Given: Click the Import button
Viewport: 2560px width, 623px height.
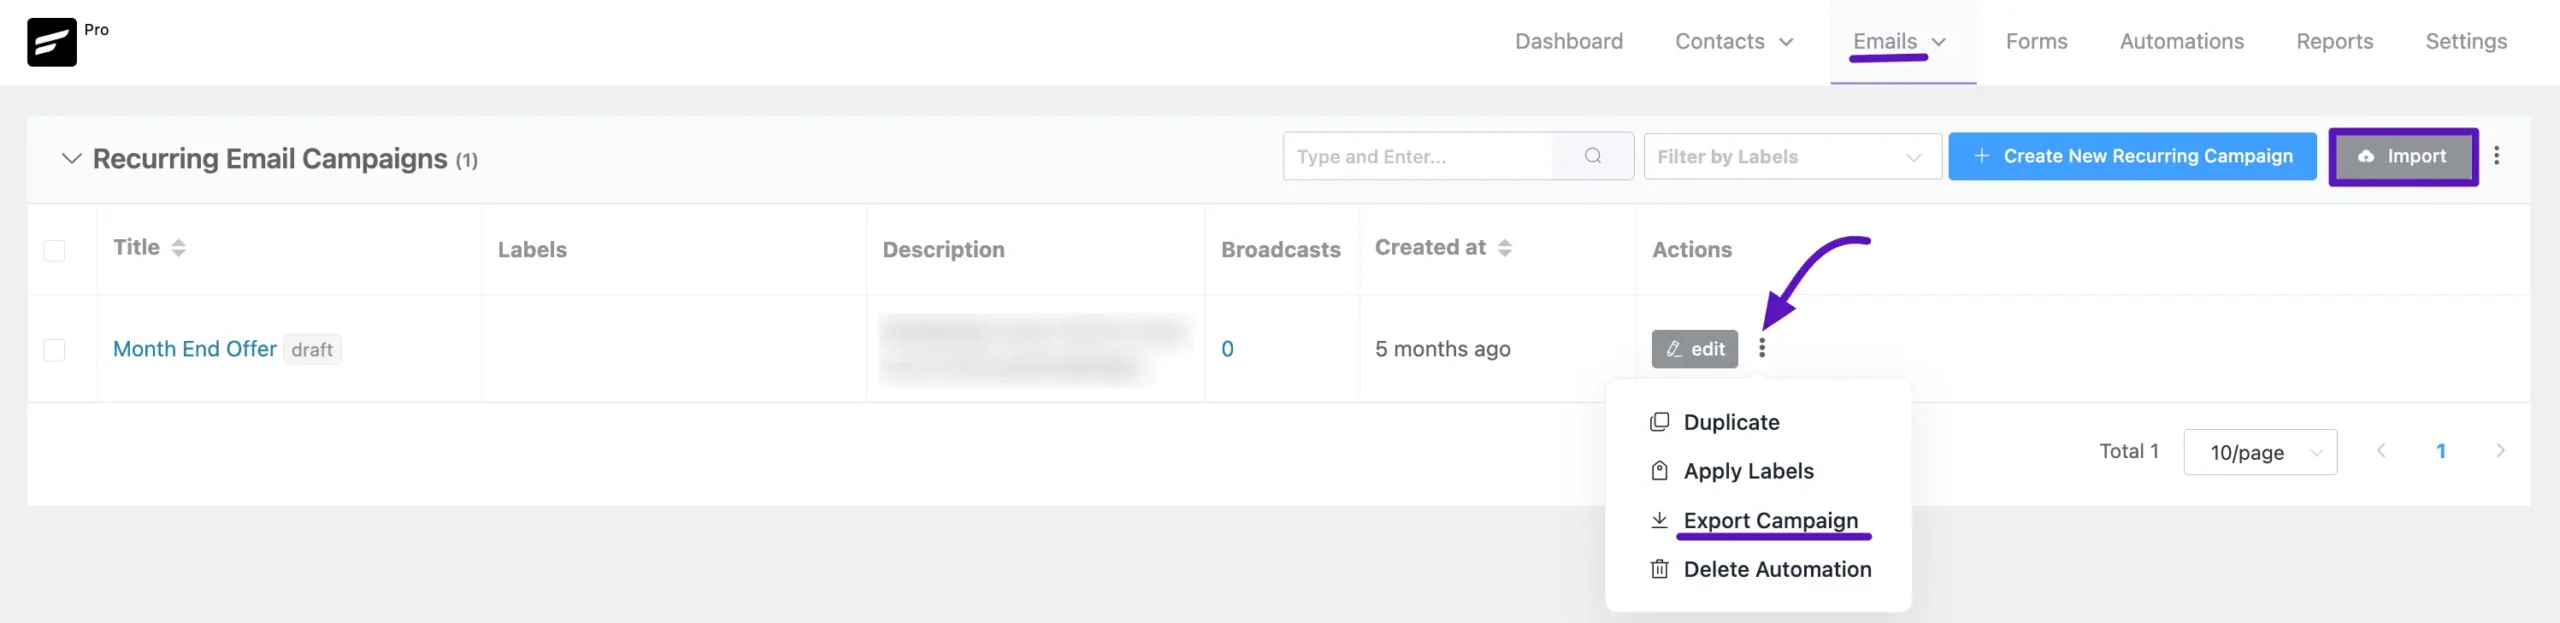Looking at the screenshot, I should point(2403,156).
